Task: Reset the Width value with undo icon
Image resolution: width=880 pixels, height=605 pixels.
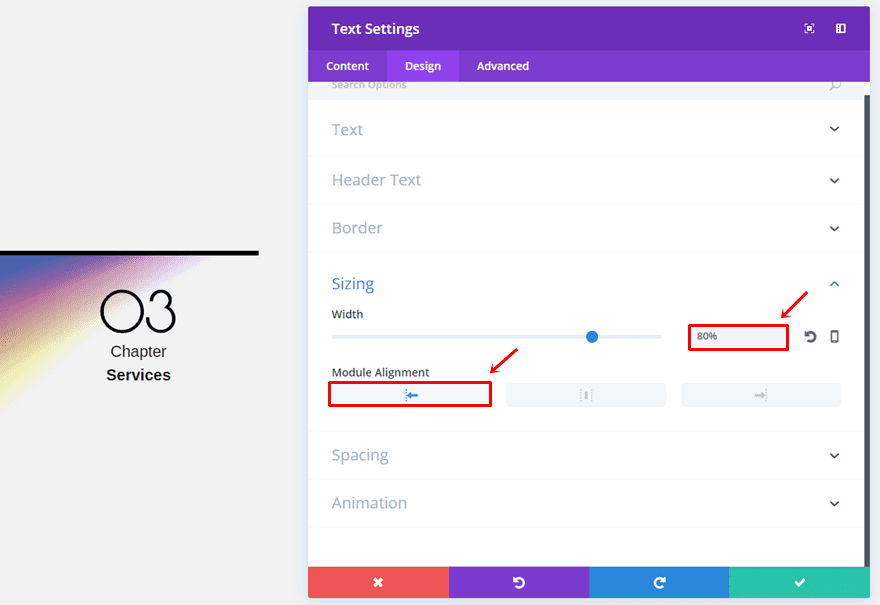Action: click(810, 337)
